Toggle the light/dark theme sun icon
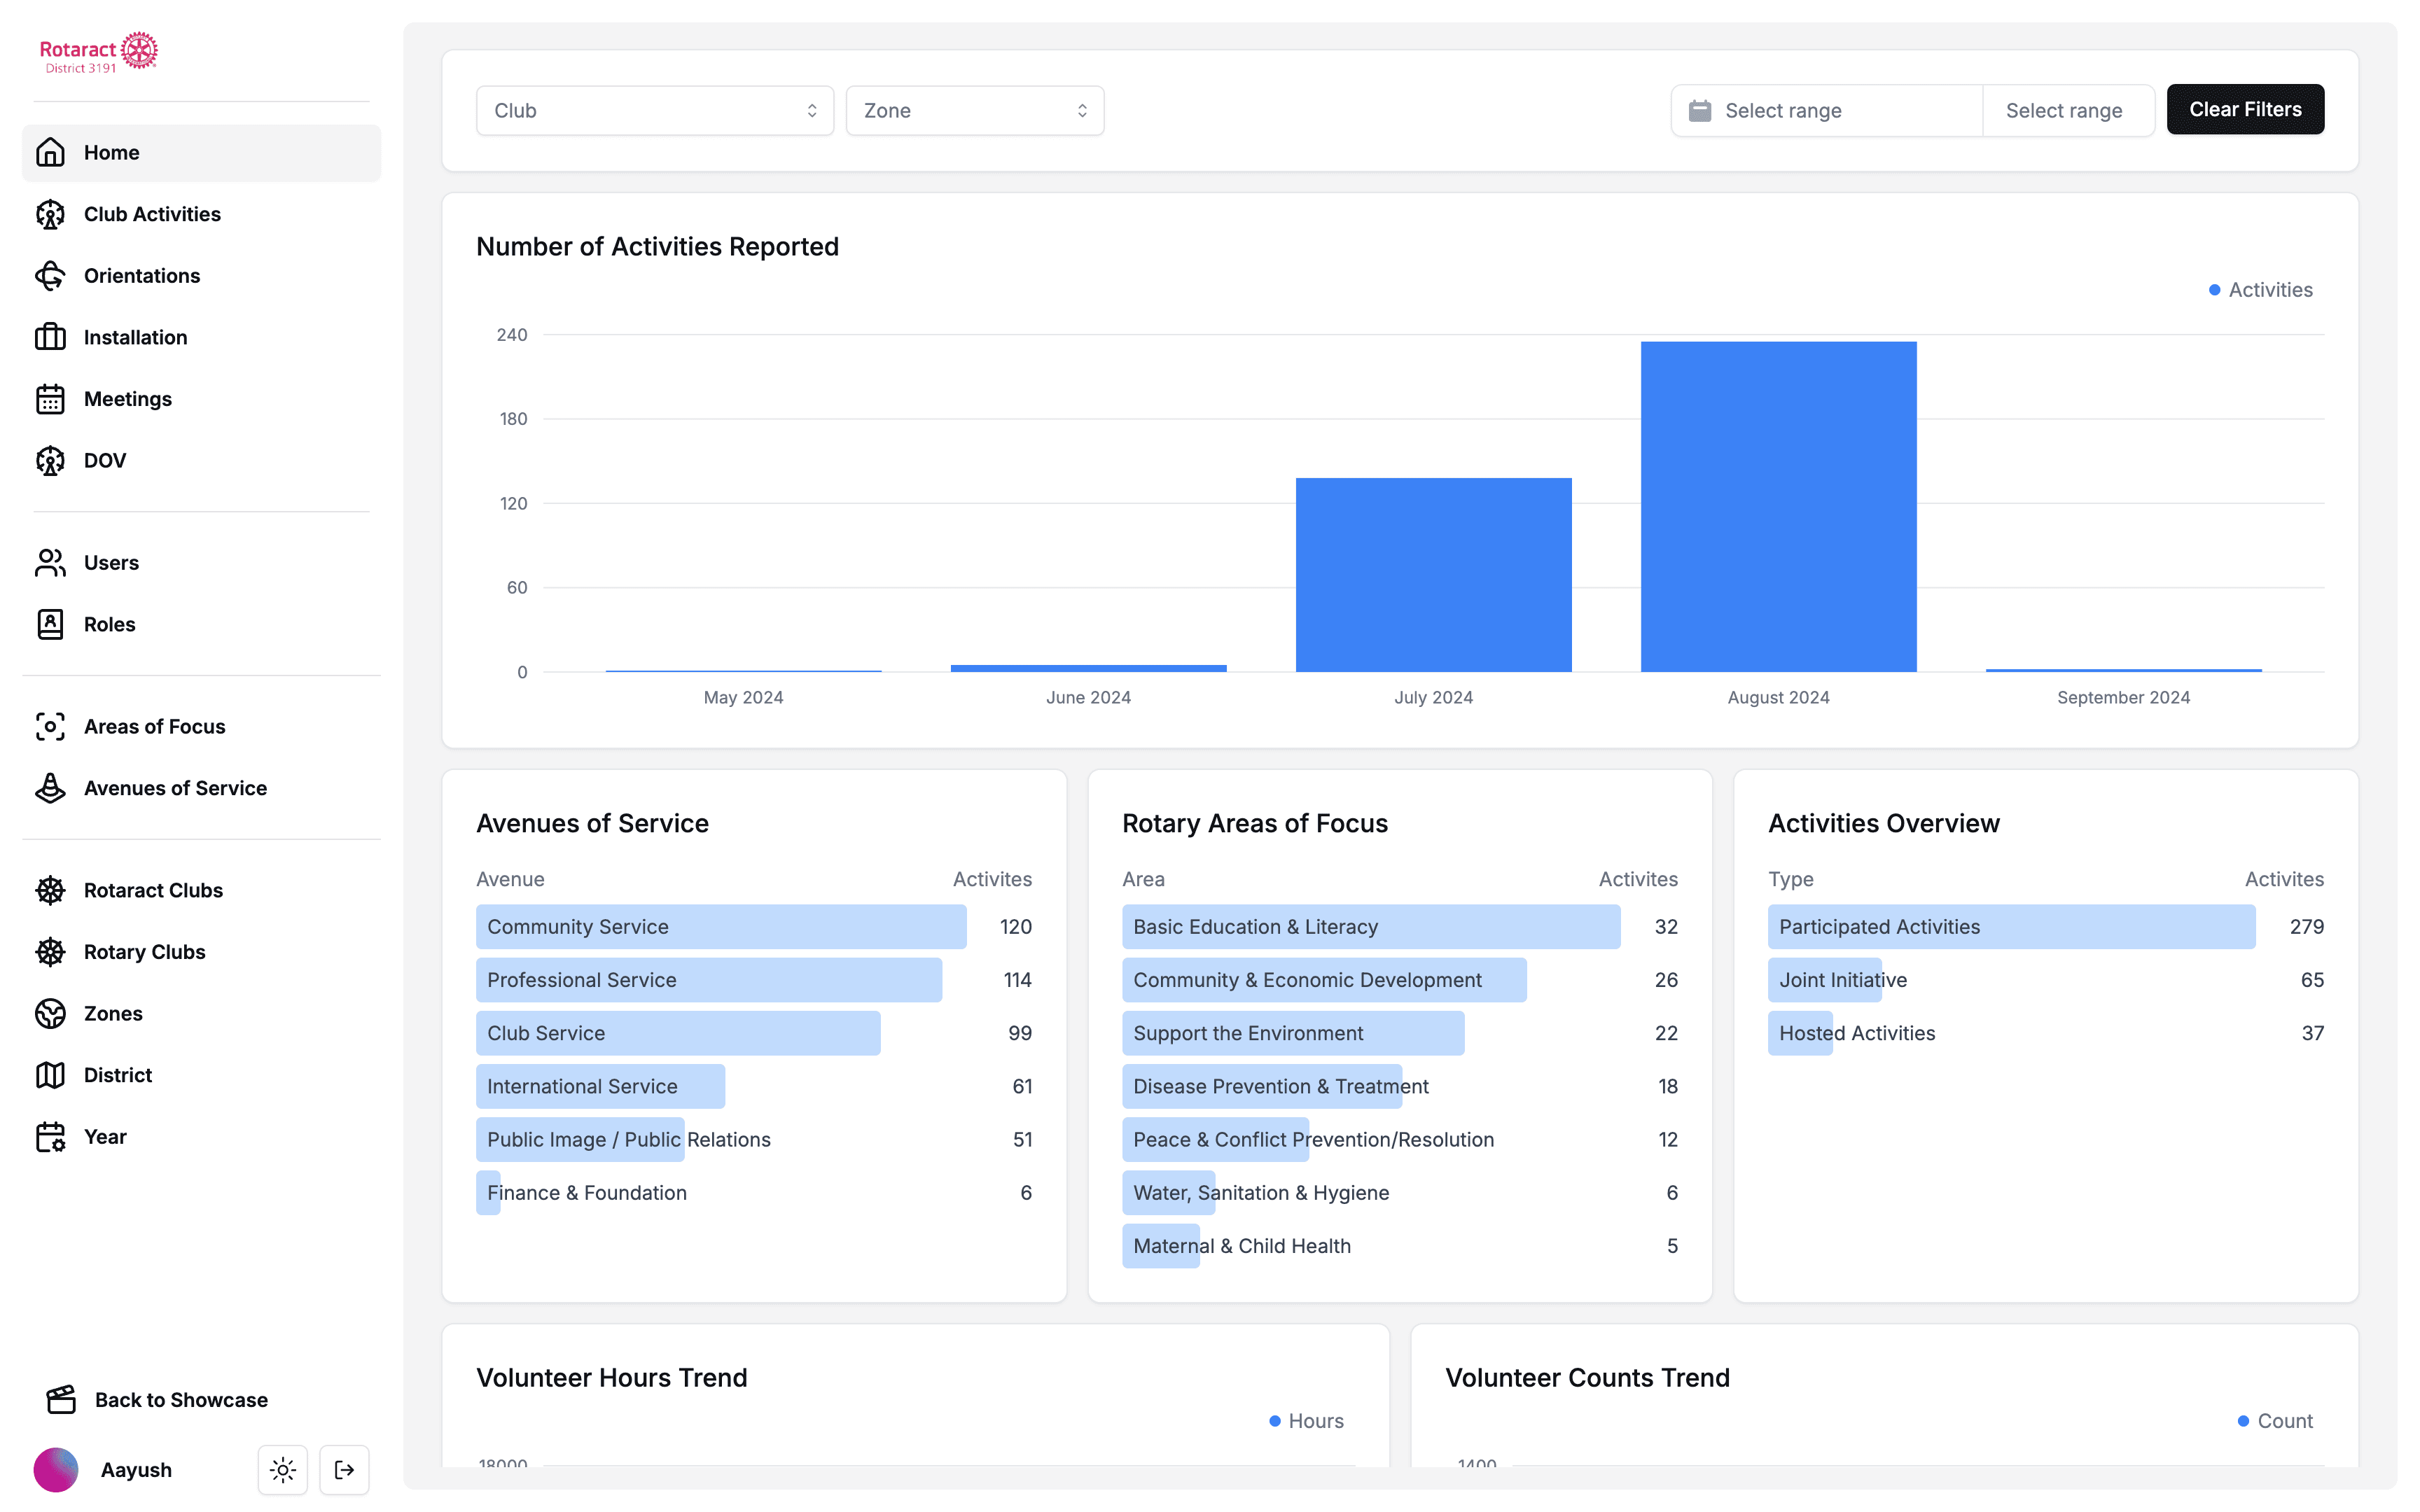Screen dimensions: 2420x1512 (283, 1469)
